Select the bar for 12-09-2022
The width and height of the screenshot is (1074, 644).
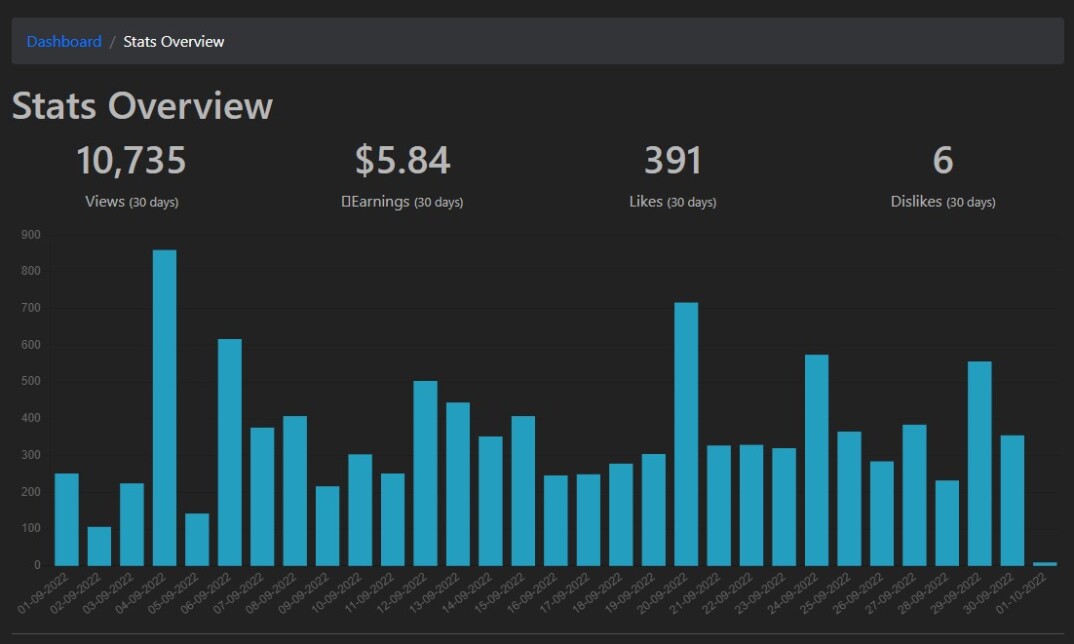[x=425, y=473]
